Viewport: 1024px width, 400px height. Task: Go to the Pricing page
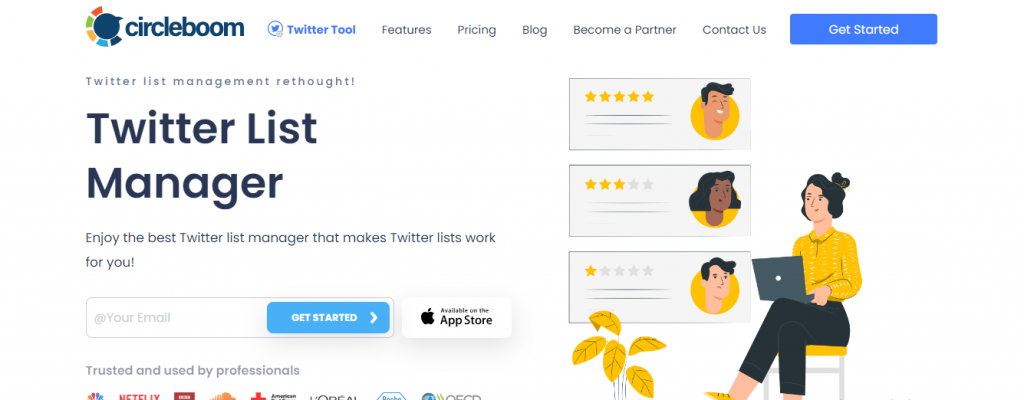click(477, 30)
